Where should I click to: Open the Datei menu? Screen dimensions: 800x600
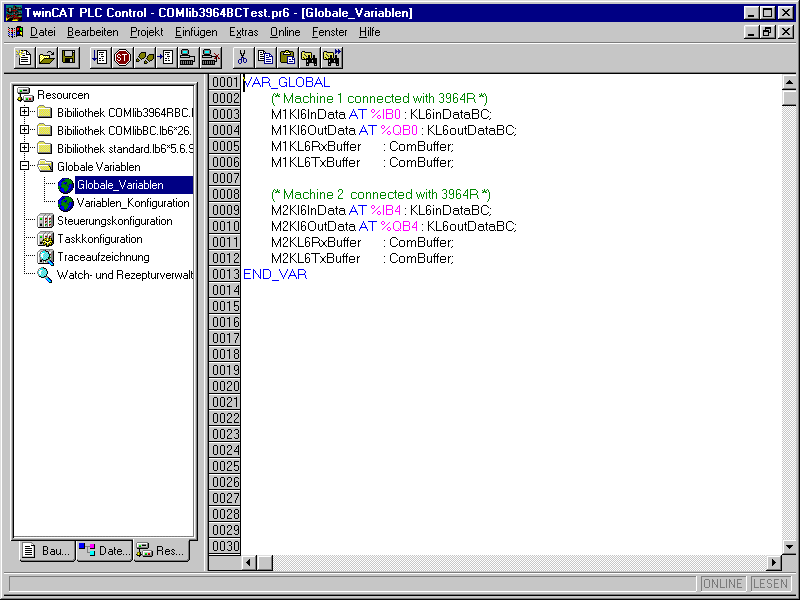tap(43, 32)
